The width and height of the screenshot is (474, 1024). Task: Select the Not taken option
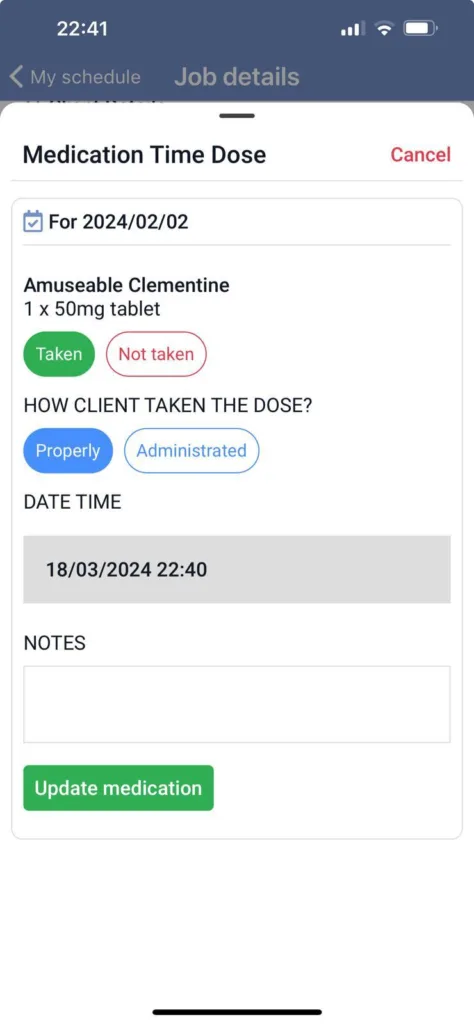156,355
